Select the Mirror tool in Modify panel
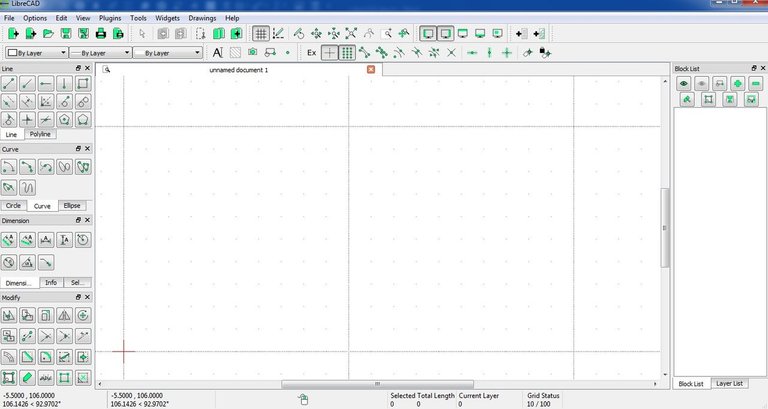The width and height of the screenshot is (768, 409). click(x=64, y=315)
